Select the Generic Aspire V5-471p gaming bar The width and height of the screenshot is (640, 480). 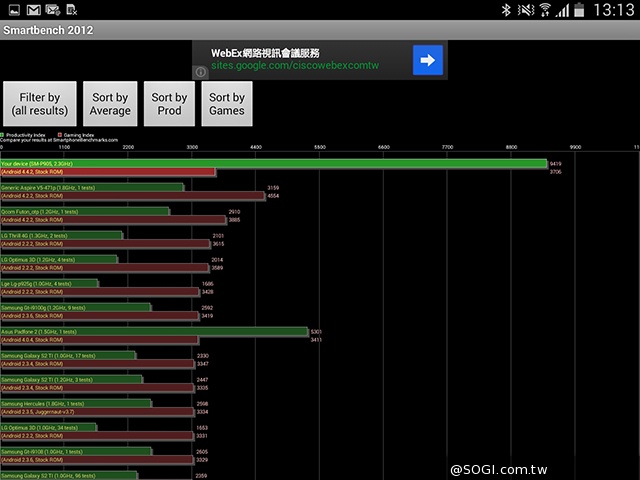132,196
